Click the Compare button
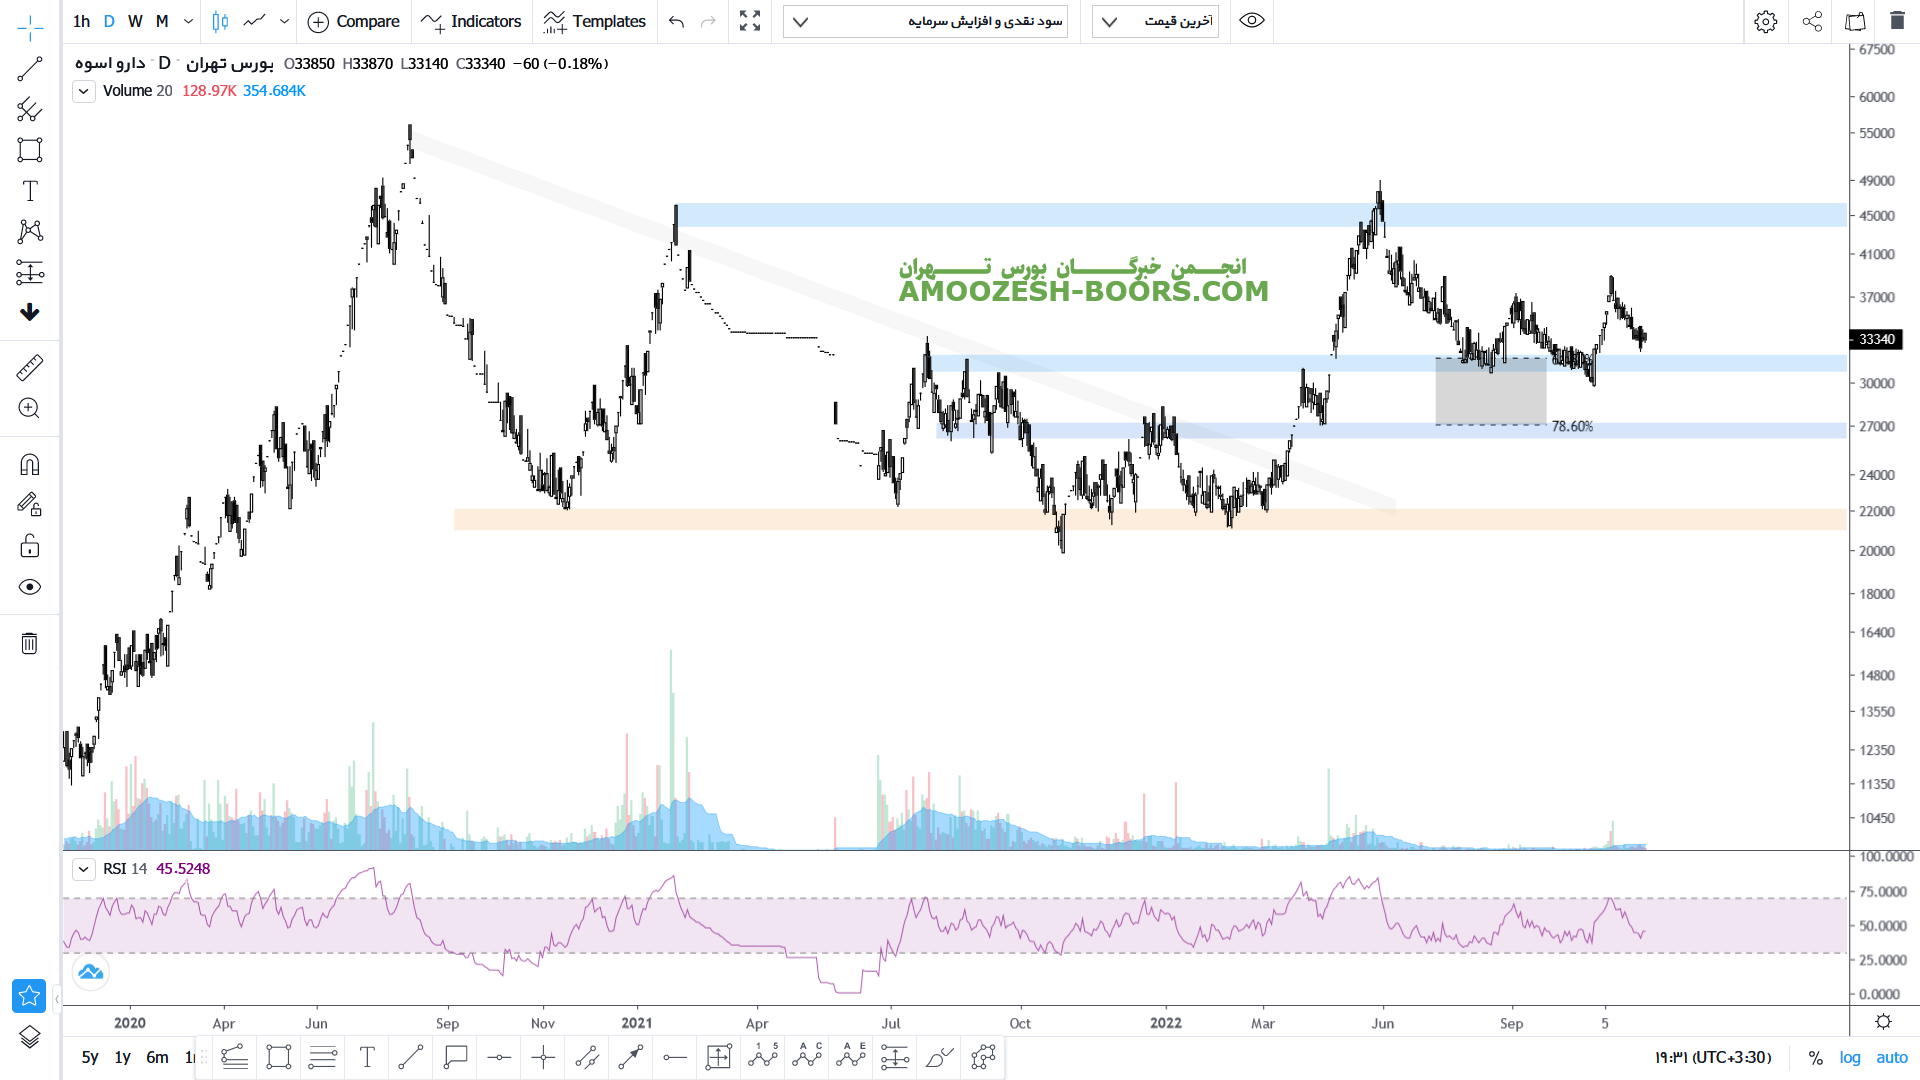Image resolution: width=1920 pixels, height=1080 pixels. point(354,21)
